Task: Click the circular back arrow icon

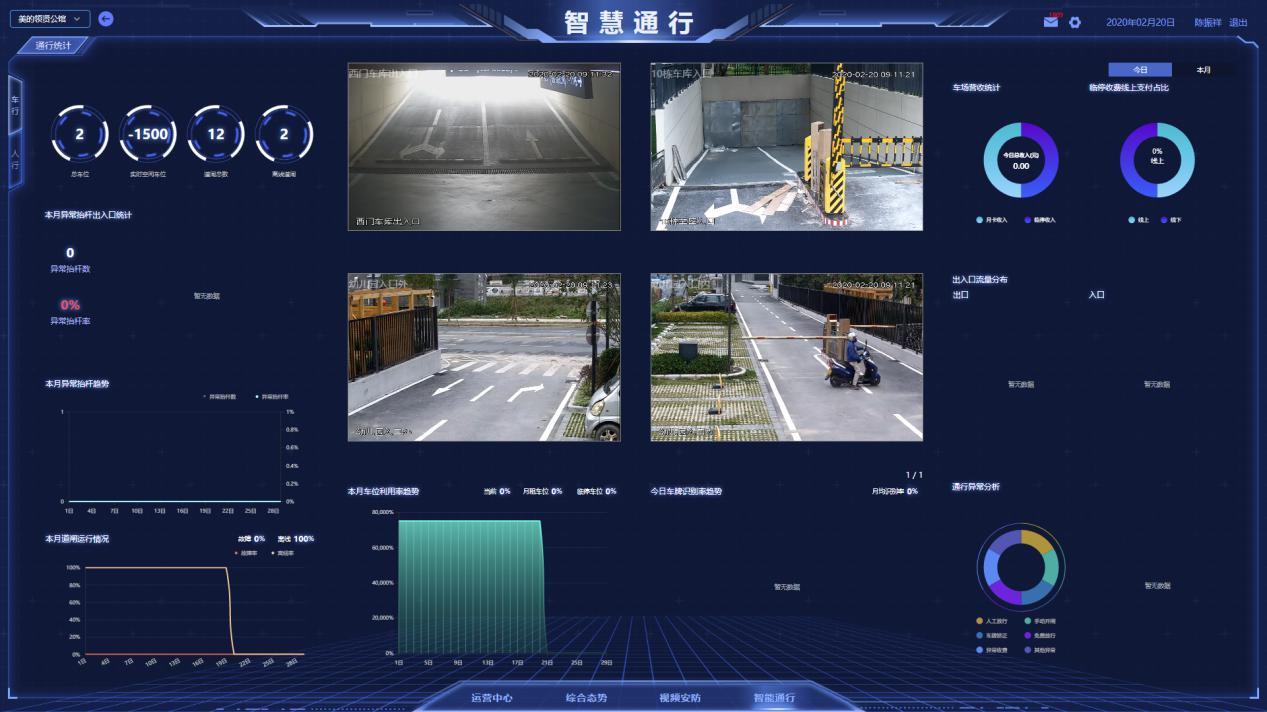Action: [x=106, y=19]
